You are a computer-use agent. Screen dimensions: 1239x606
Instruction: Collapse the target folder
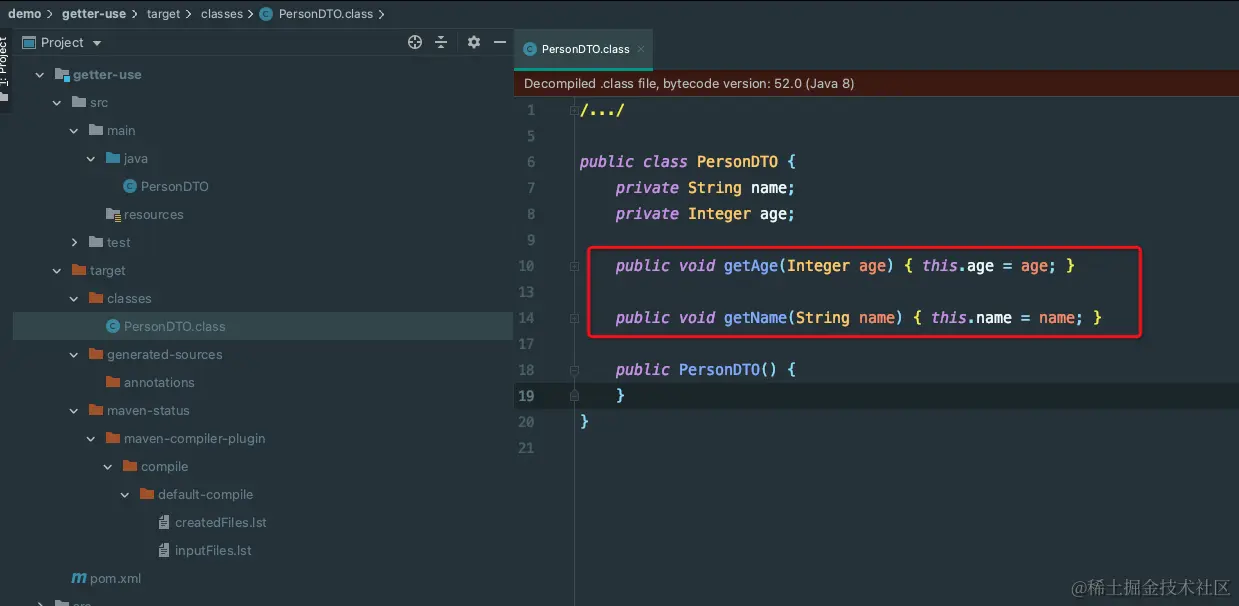coord(57,271)
